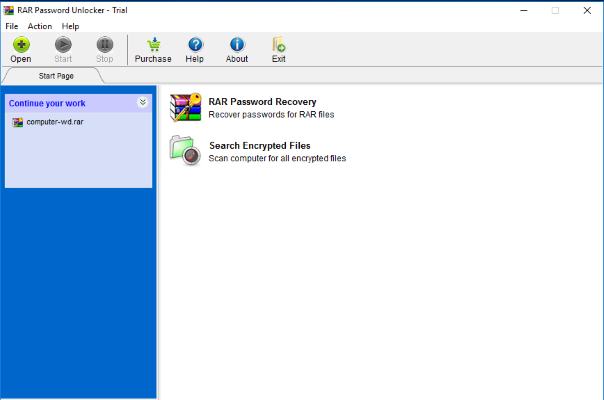Open the File menu
The image size is (604, 400).
coord(12,26)
